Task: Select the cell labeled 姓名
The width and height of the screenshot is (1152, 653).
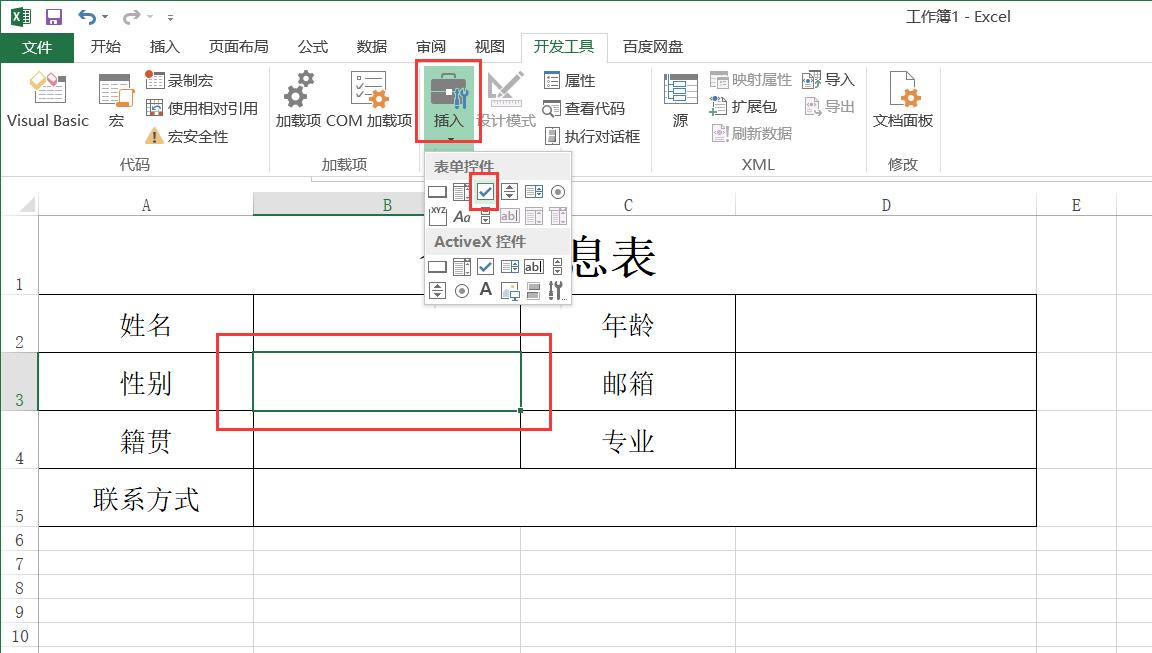Action: pos(145,324)
